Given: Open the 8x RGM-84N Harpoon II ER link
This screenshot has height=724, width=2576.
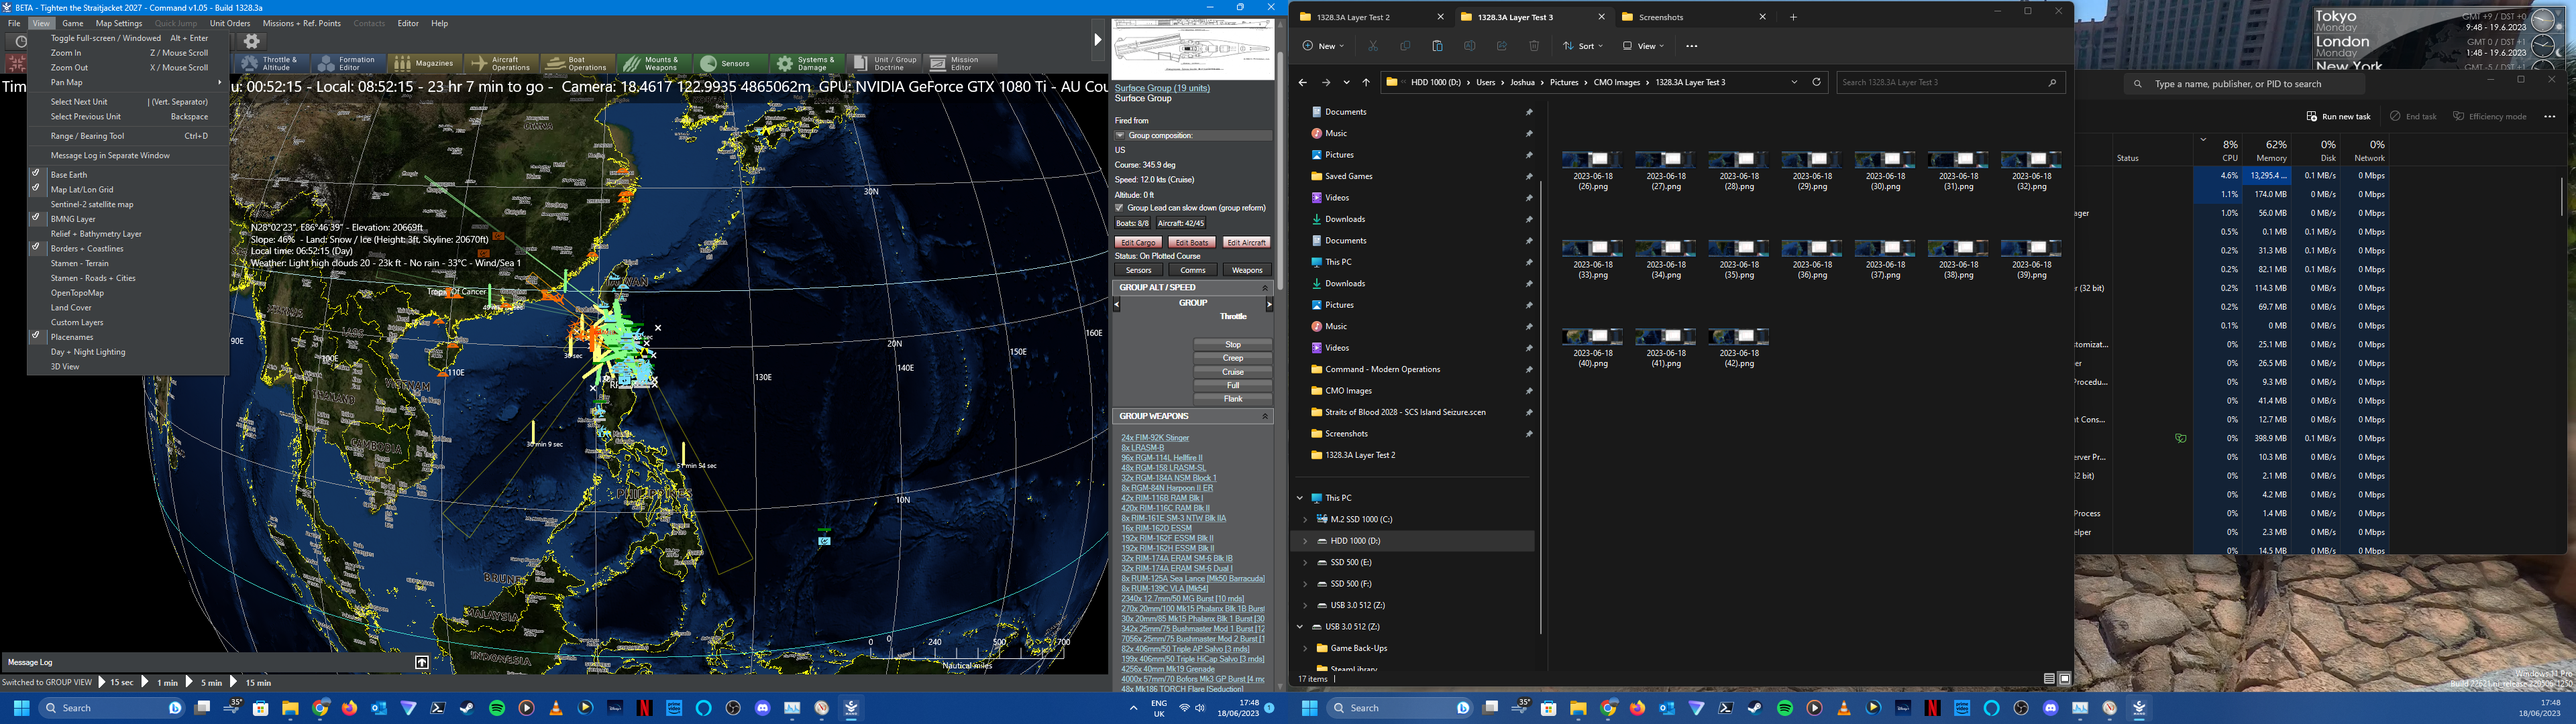Looking at the screenshot, I should (1167, 488).
